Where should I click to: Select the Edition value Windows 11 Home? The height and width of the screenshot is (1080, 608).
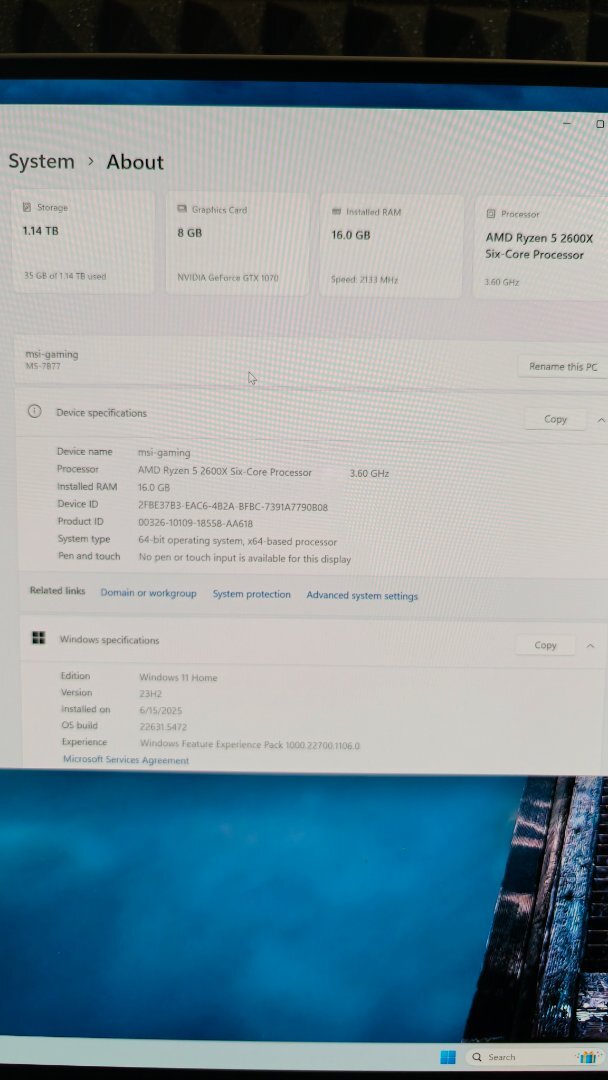coord(178,678)
